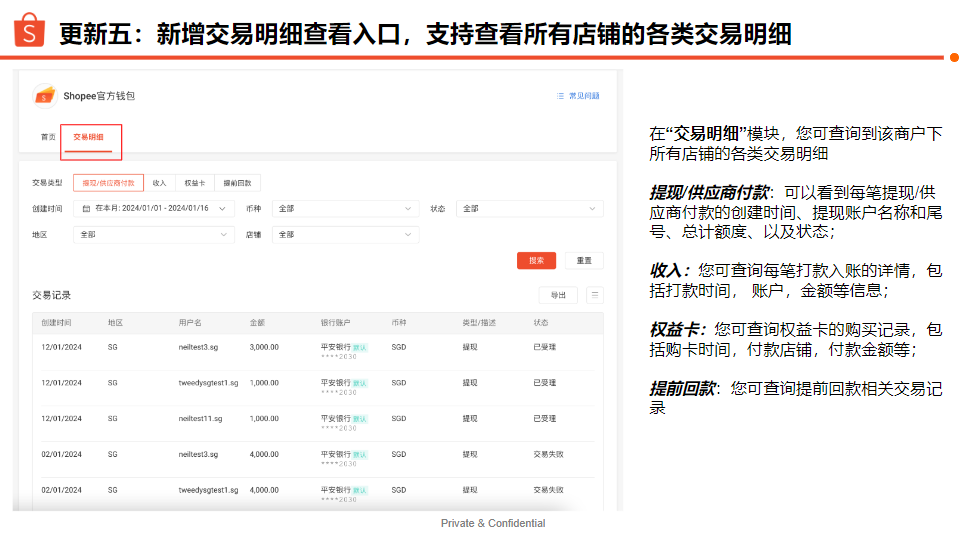Click the 金额 column header
Viewport: 966px width, 548px height.
point(257,323)
